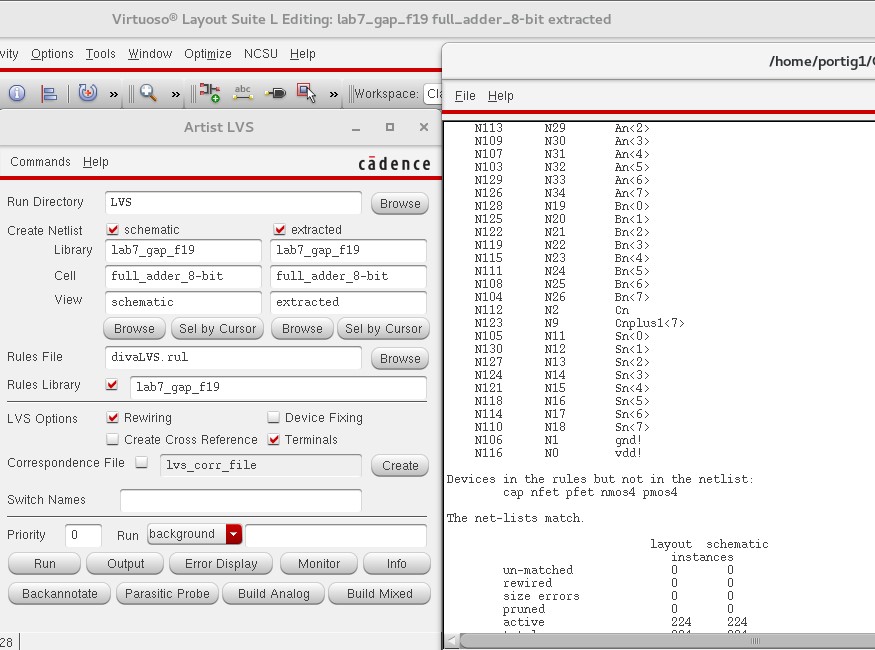Expand the toolbar overflow after zoom icon

[x=176, y=94]
